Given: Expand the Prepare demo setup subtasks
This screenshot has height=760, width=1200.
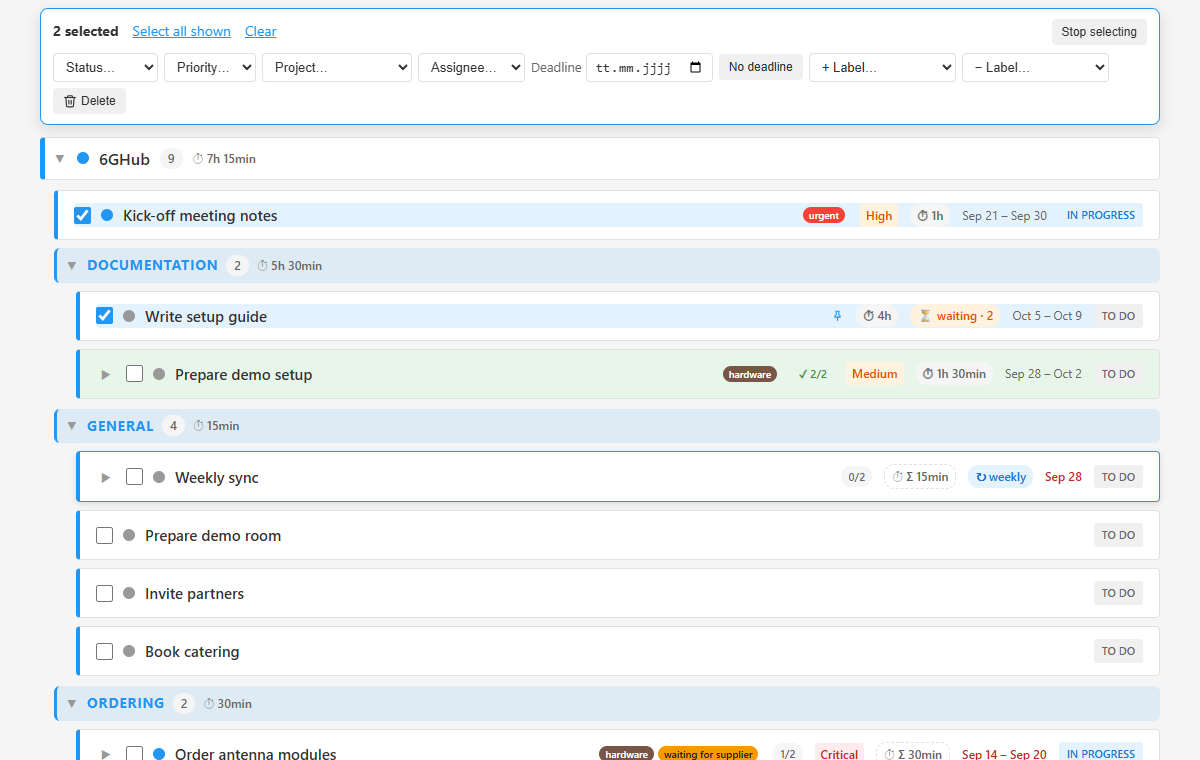Looking at the screenshot, I should pos(106,374).
